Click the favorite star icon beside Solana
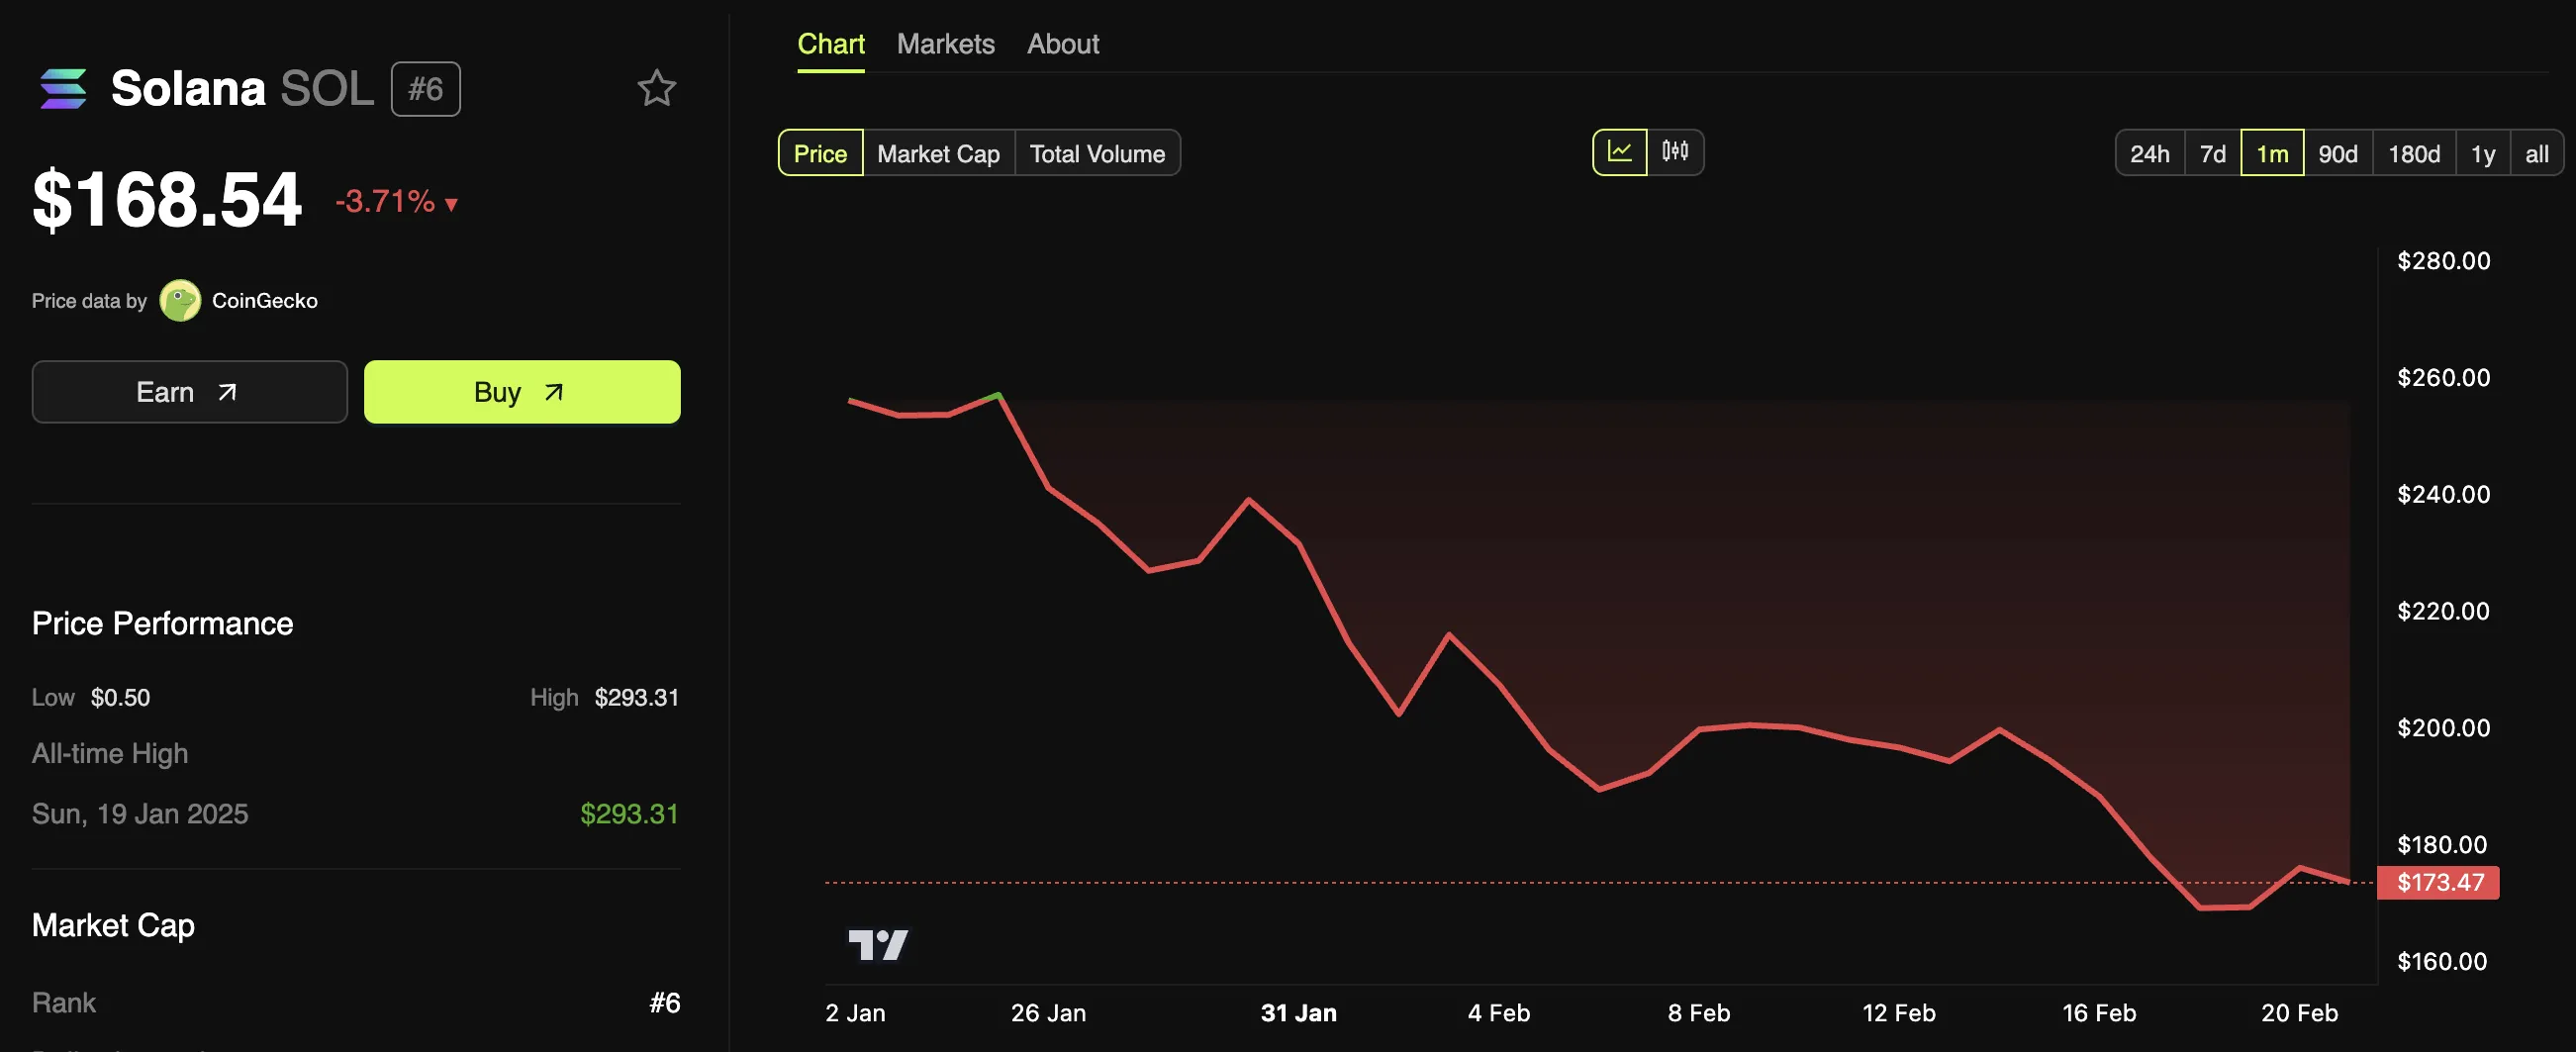The image size is (2576, 1052). point(656,89)
